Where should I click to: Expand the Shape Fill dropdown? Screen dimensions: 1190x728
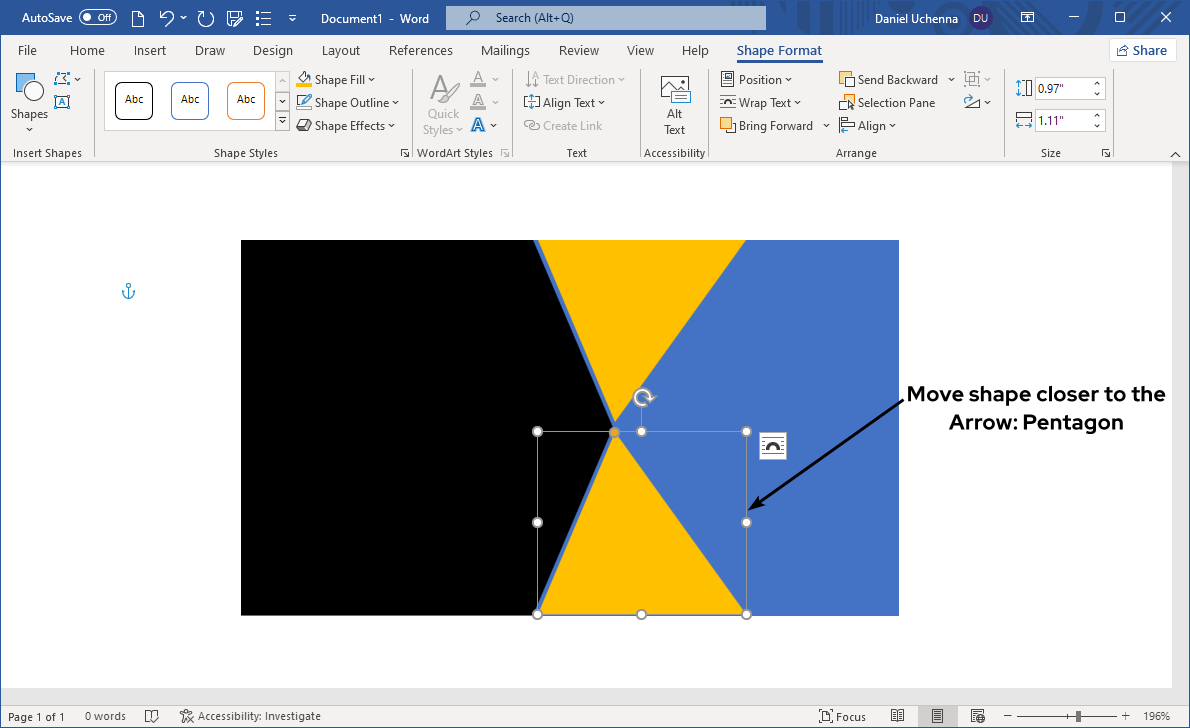point(371,80)
